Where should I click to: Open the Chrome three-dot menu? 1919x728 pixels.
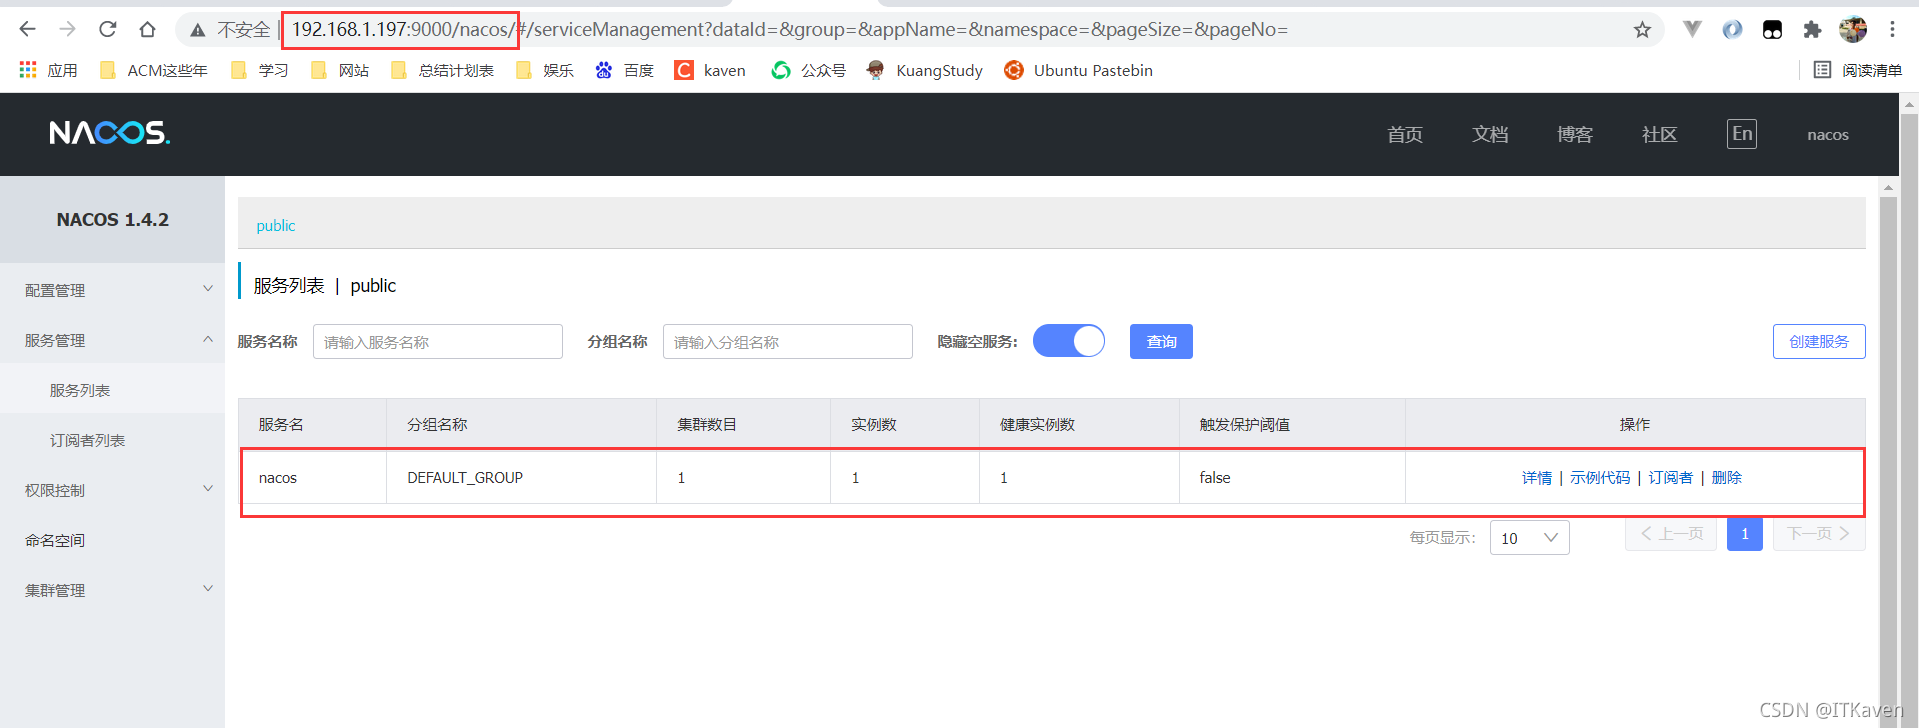1892,30
